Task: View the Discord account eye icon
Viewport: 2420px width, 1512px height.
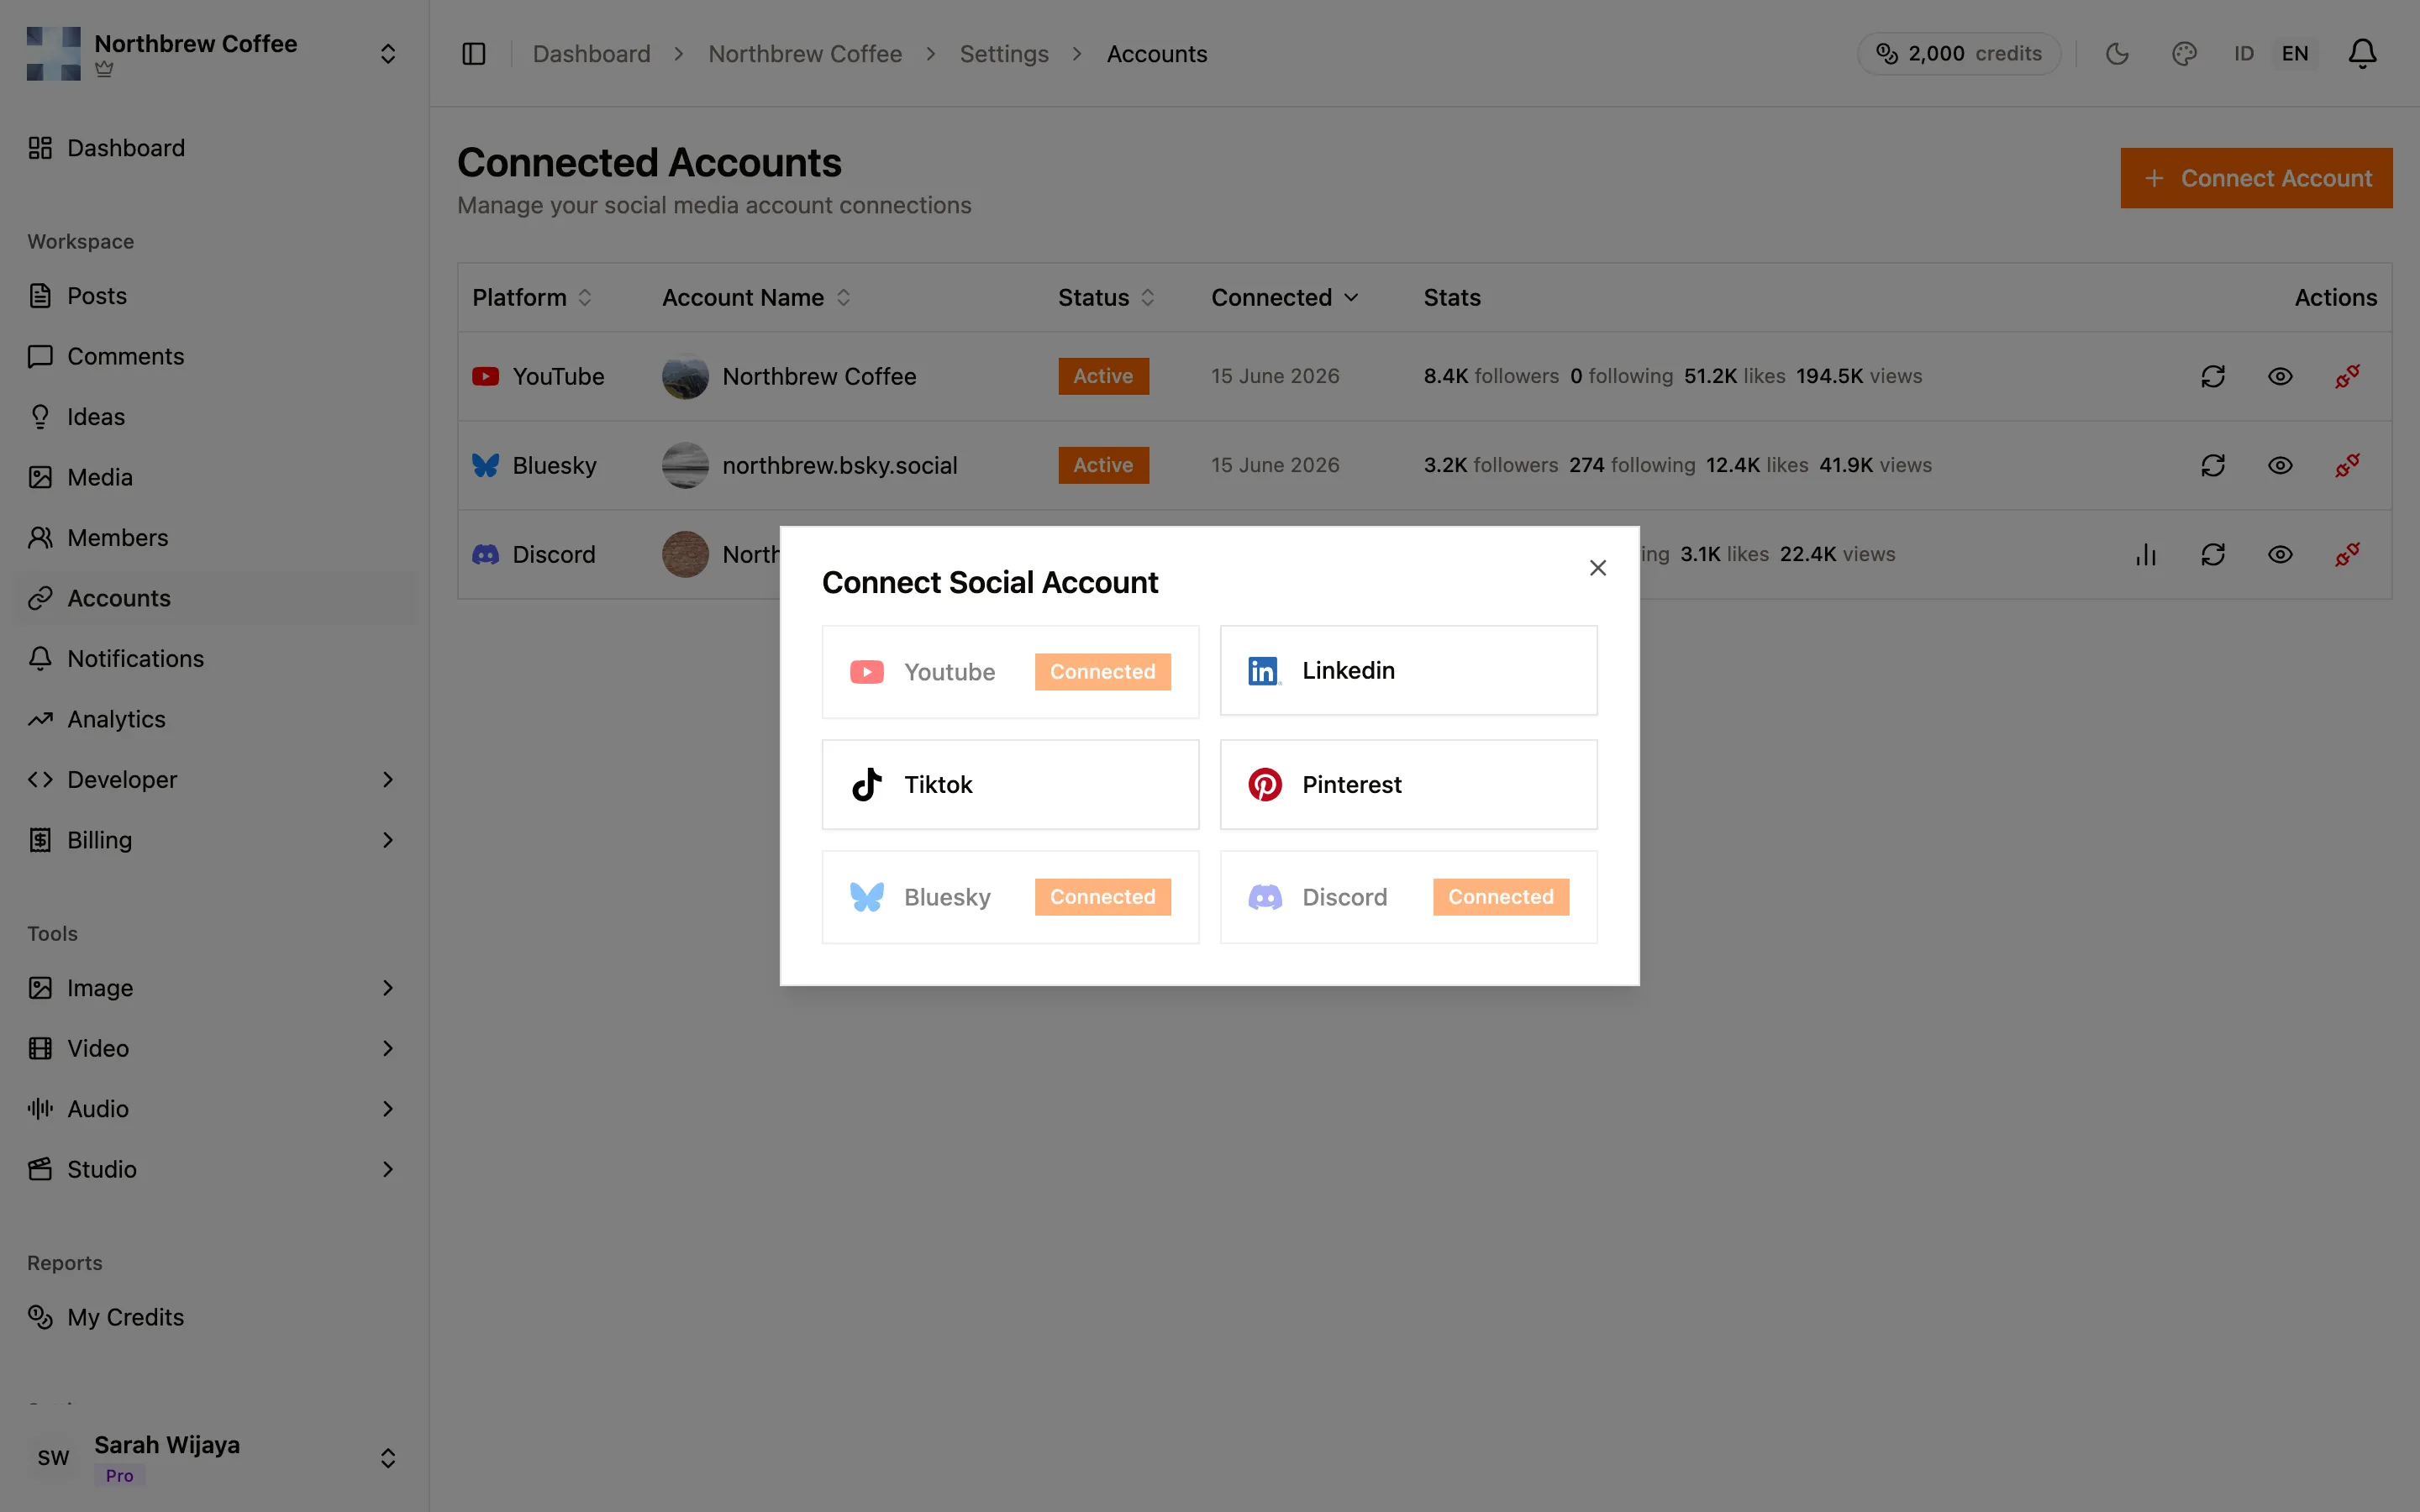Action: [2279, 554]
